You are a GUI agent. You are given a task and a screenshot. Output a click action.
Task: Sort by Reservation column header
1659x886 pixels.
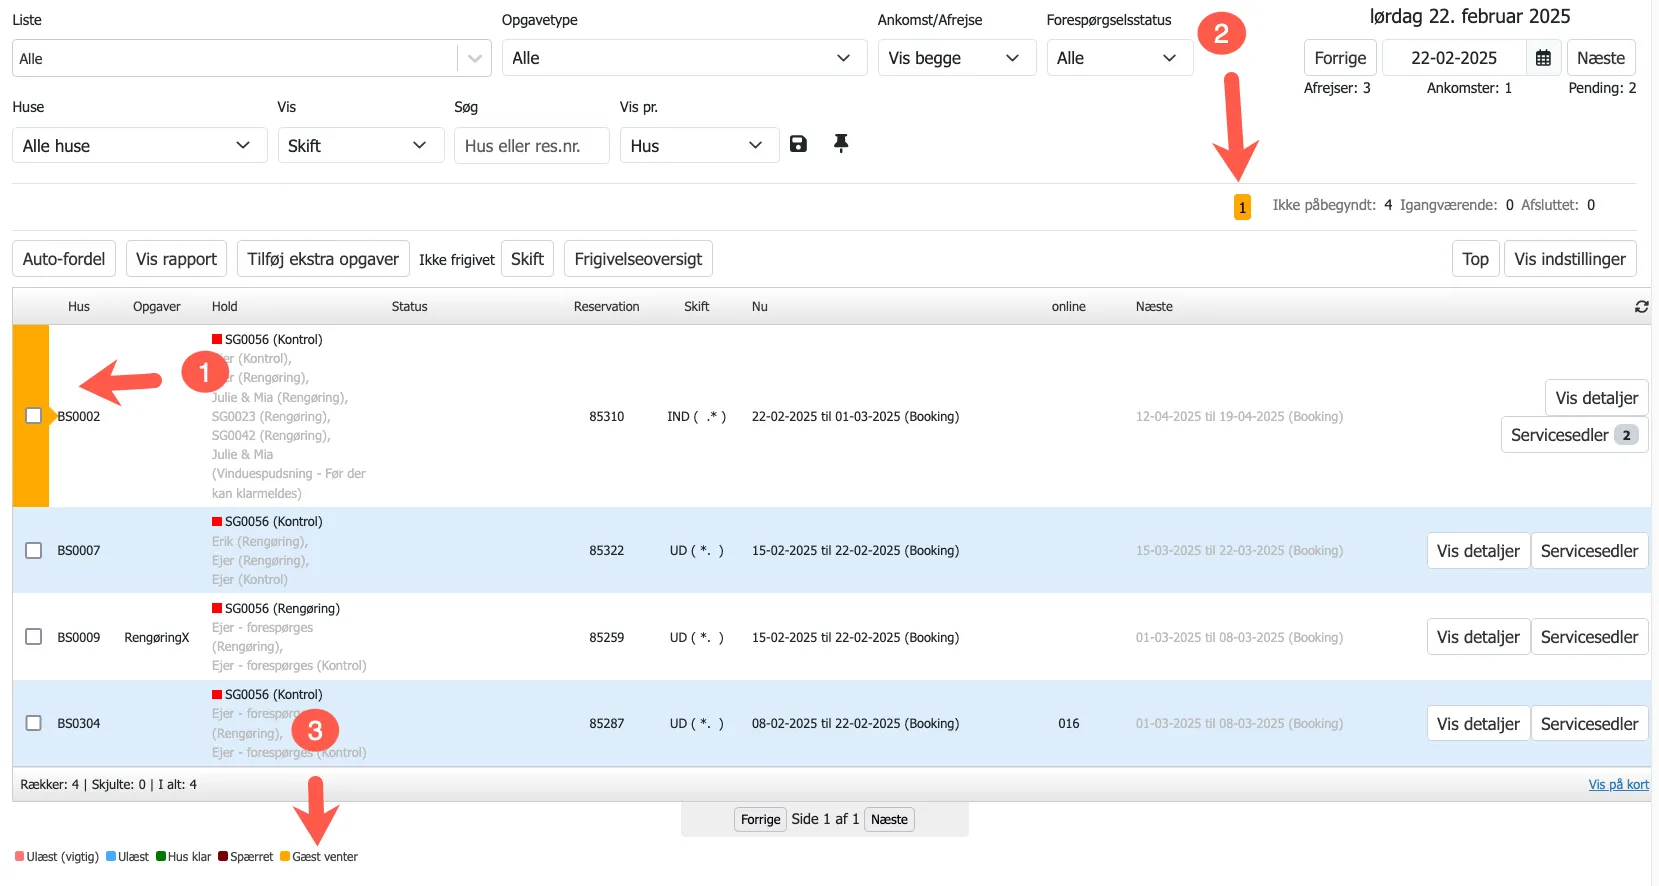606,307
